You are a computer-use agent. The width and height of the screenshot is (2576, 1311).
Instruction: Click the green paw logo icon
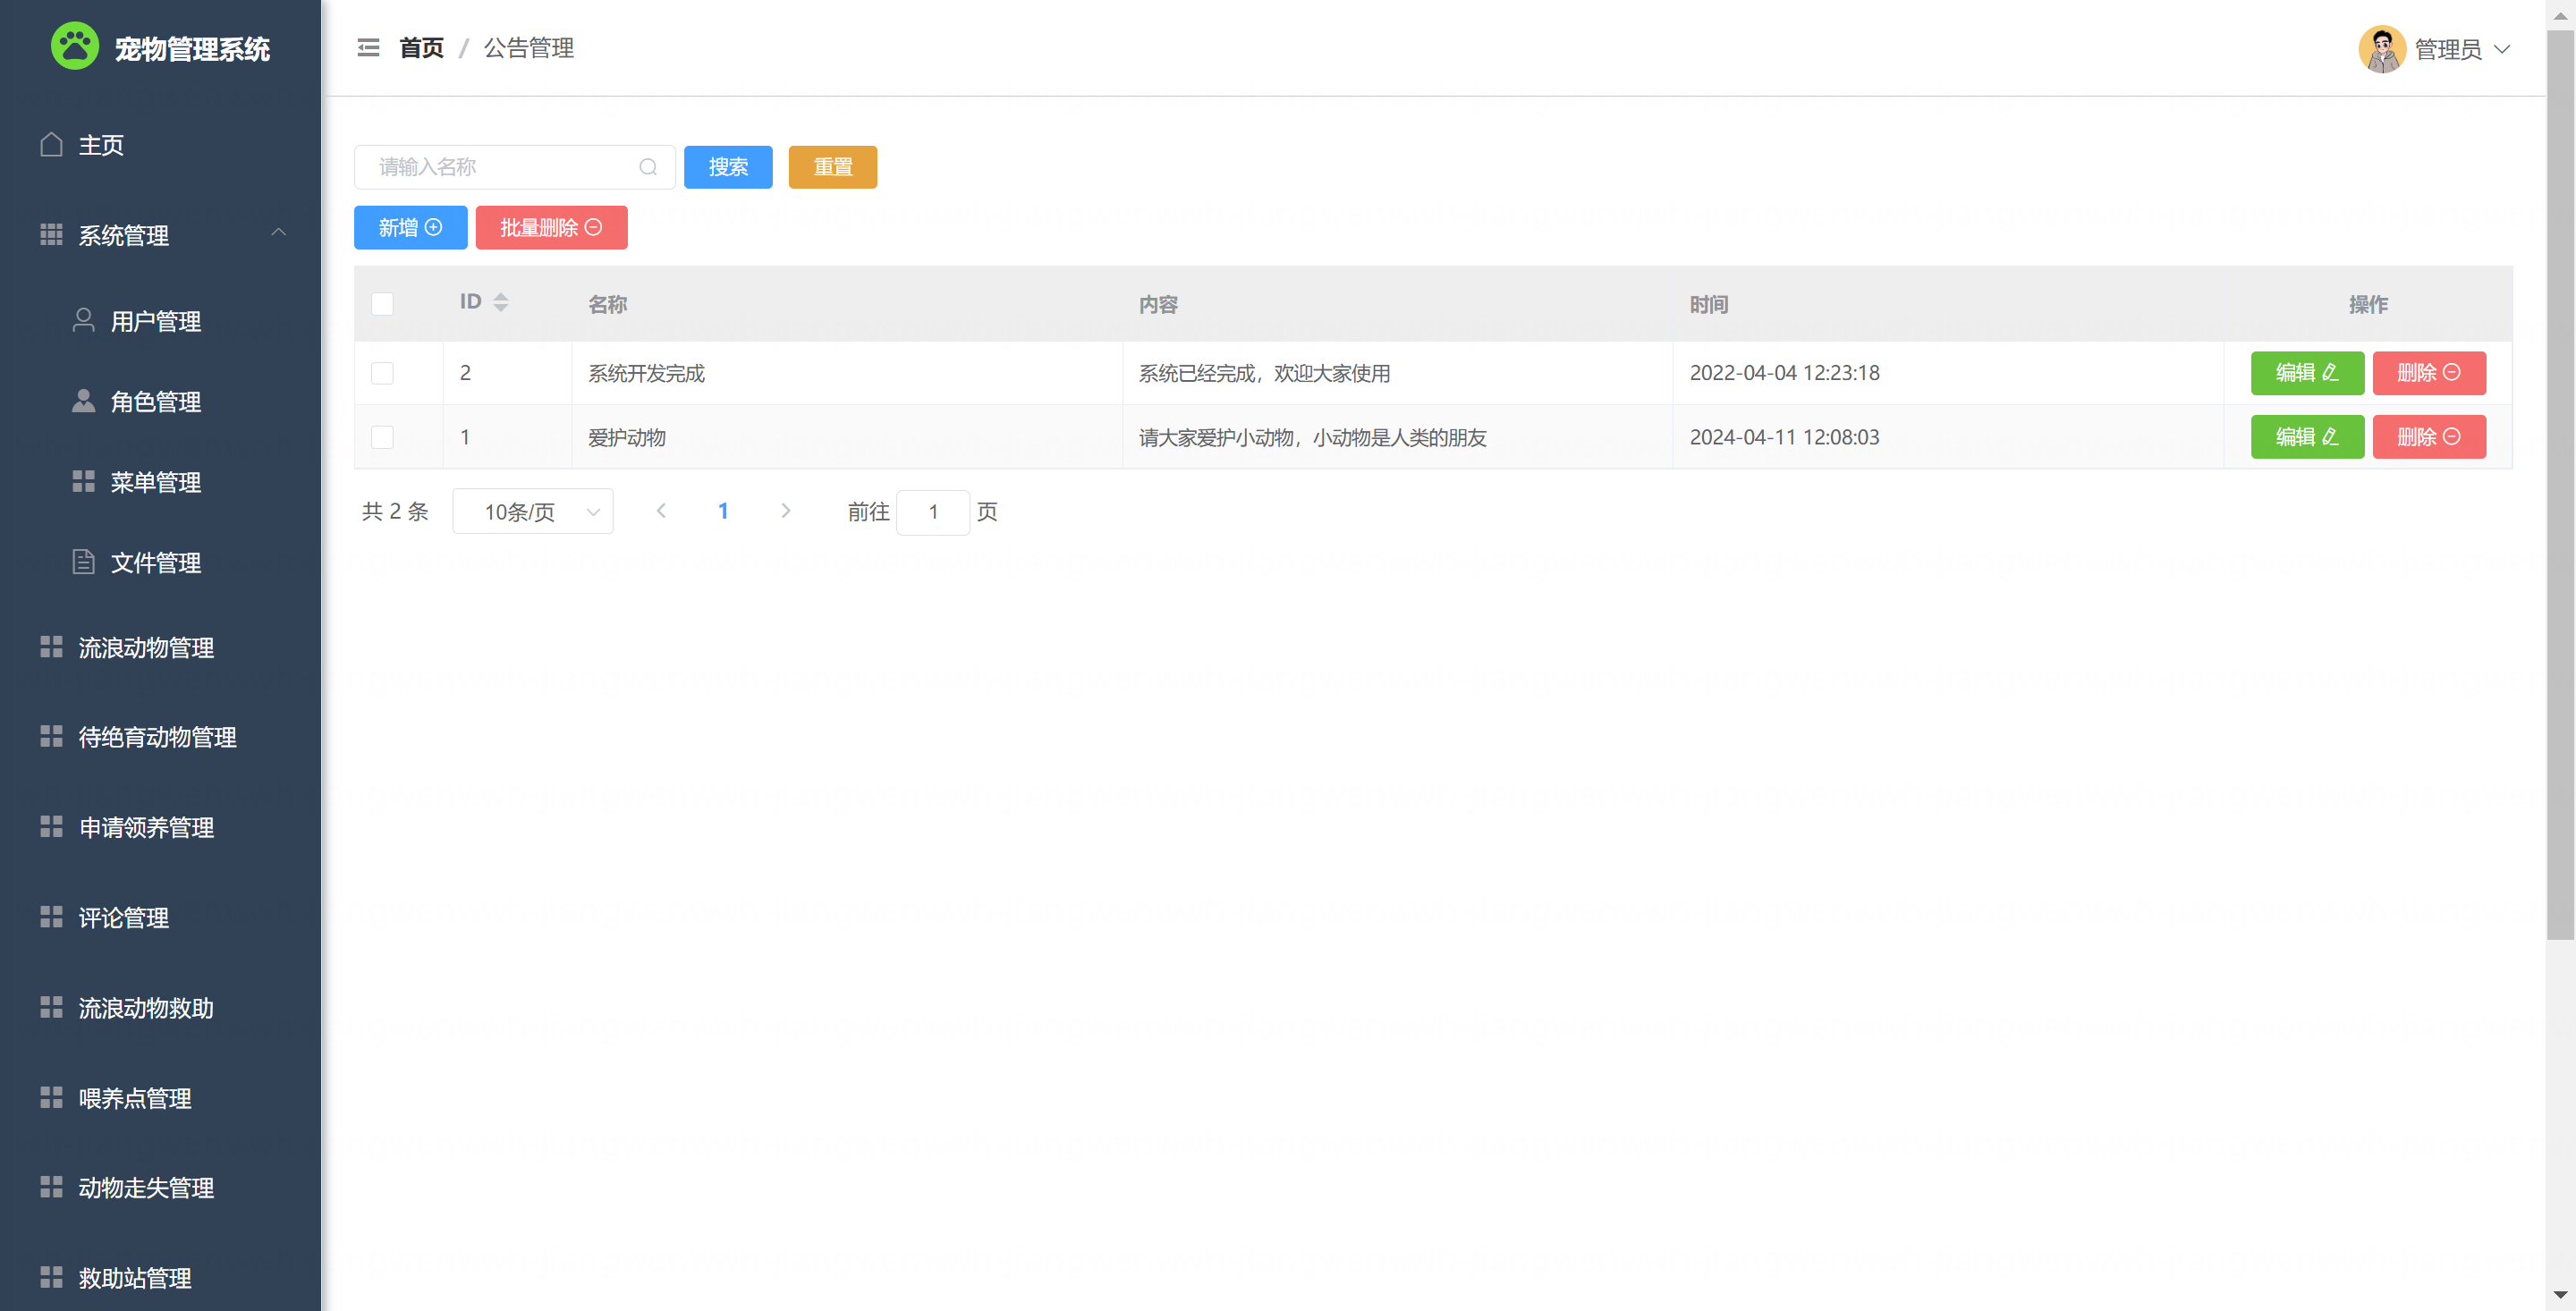tap(75, 47)
